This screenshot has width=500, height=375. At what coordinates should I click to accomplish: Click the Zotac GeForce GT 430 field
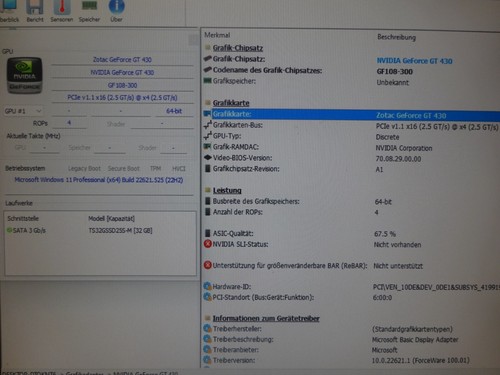(x=122, y=60)
